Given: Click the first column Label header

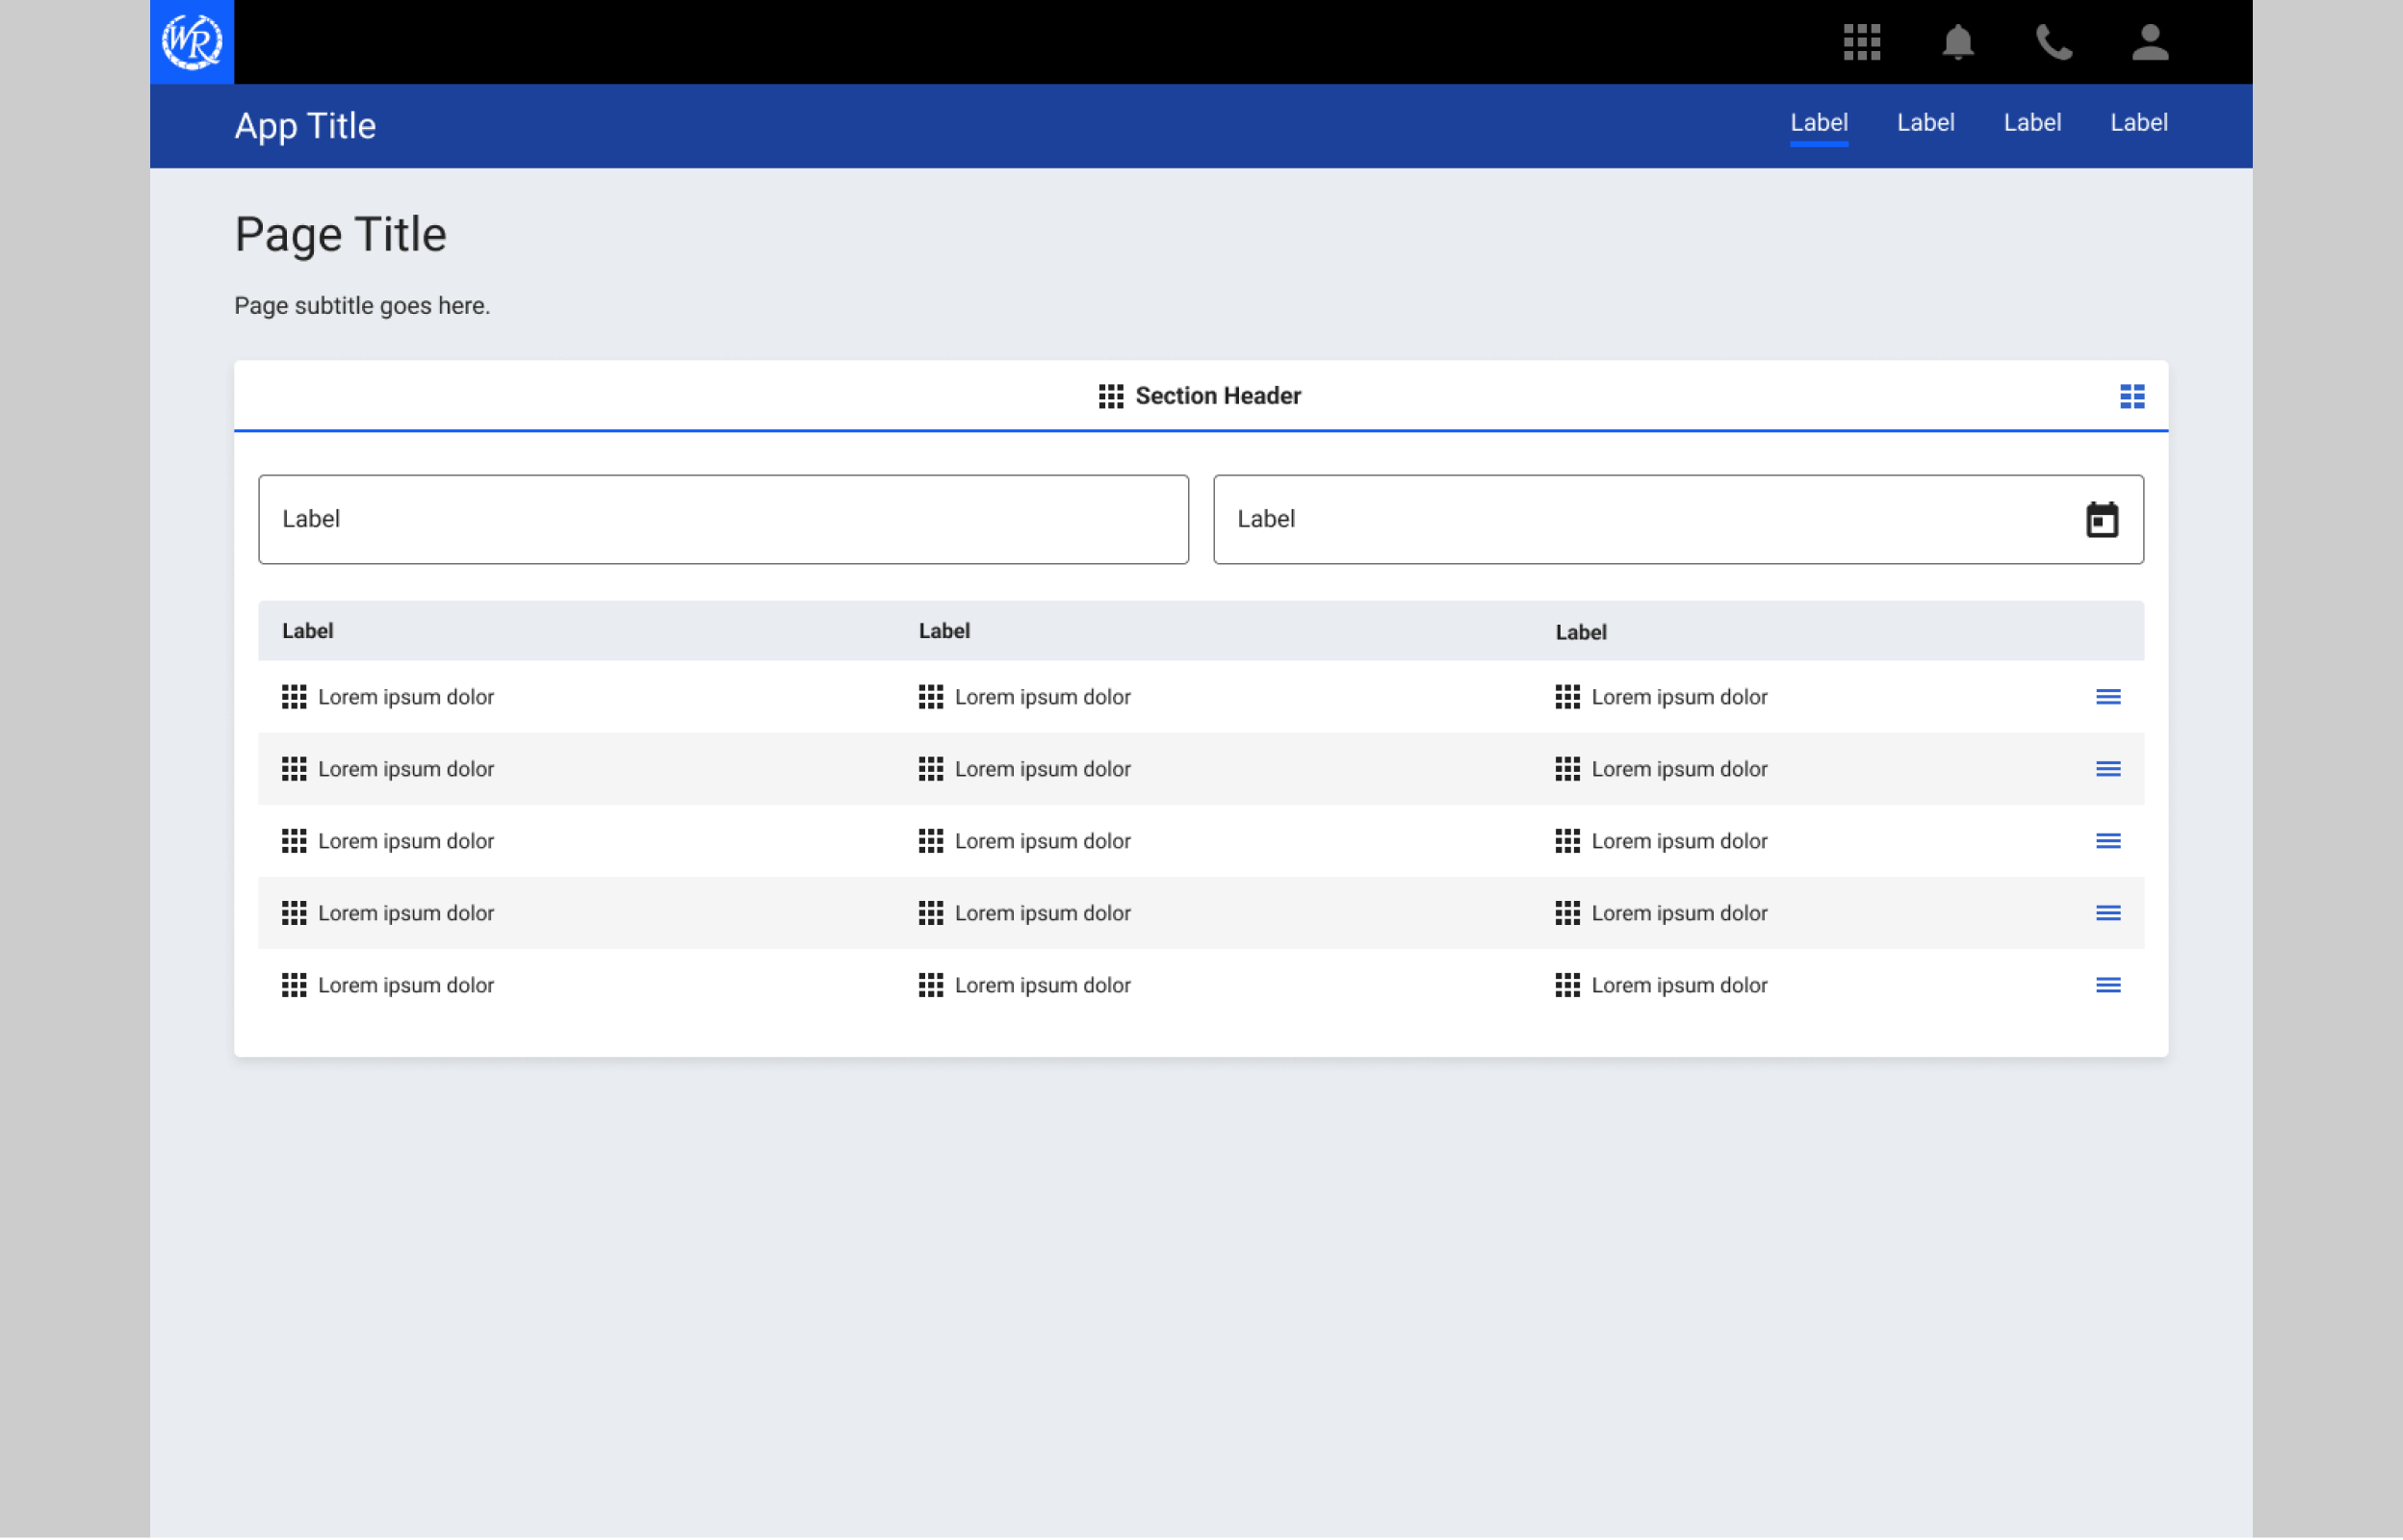Looking at the screenshot, I should [307, 631].
